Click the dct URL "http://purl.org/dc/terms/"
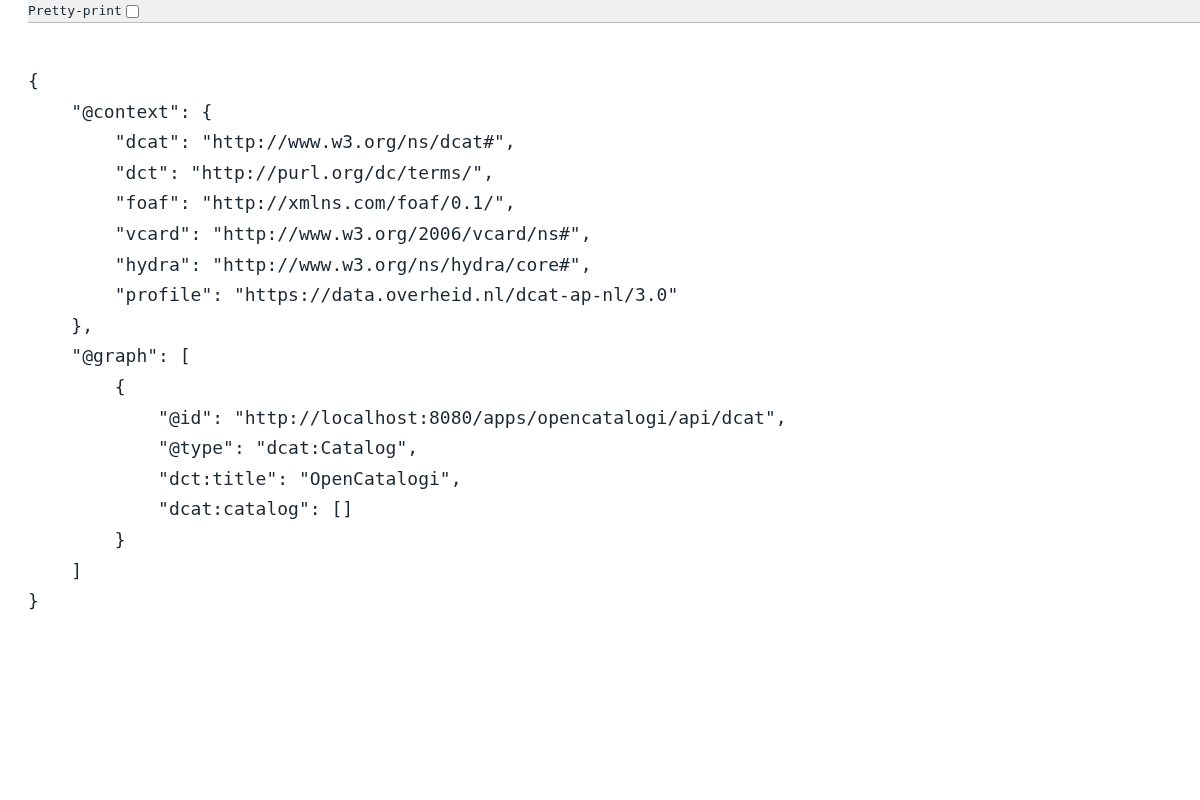Viewport: 1200px width, 800px height. click(x=337, y=173)
